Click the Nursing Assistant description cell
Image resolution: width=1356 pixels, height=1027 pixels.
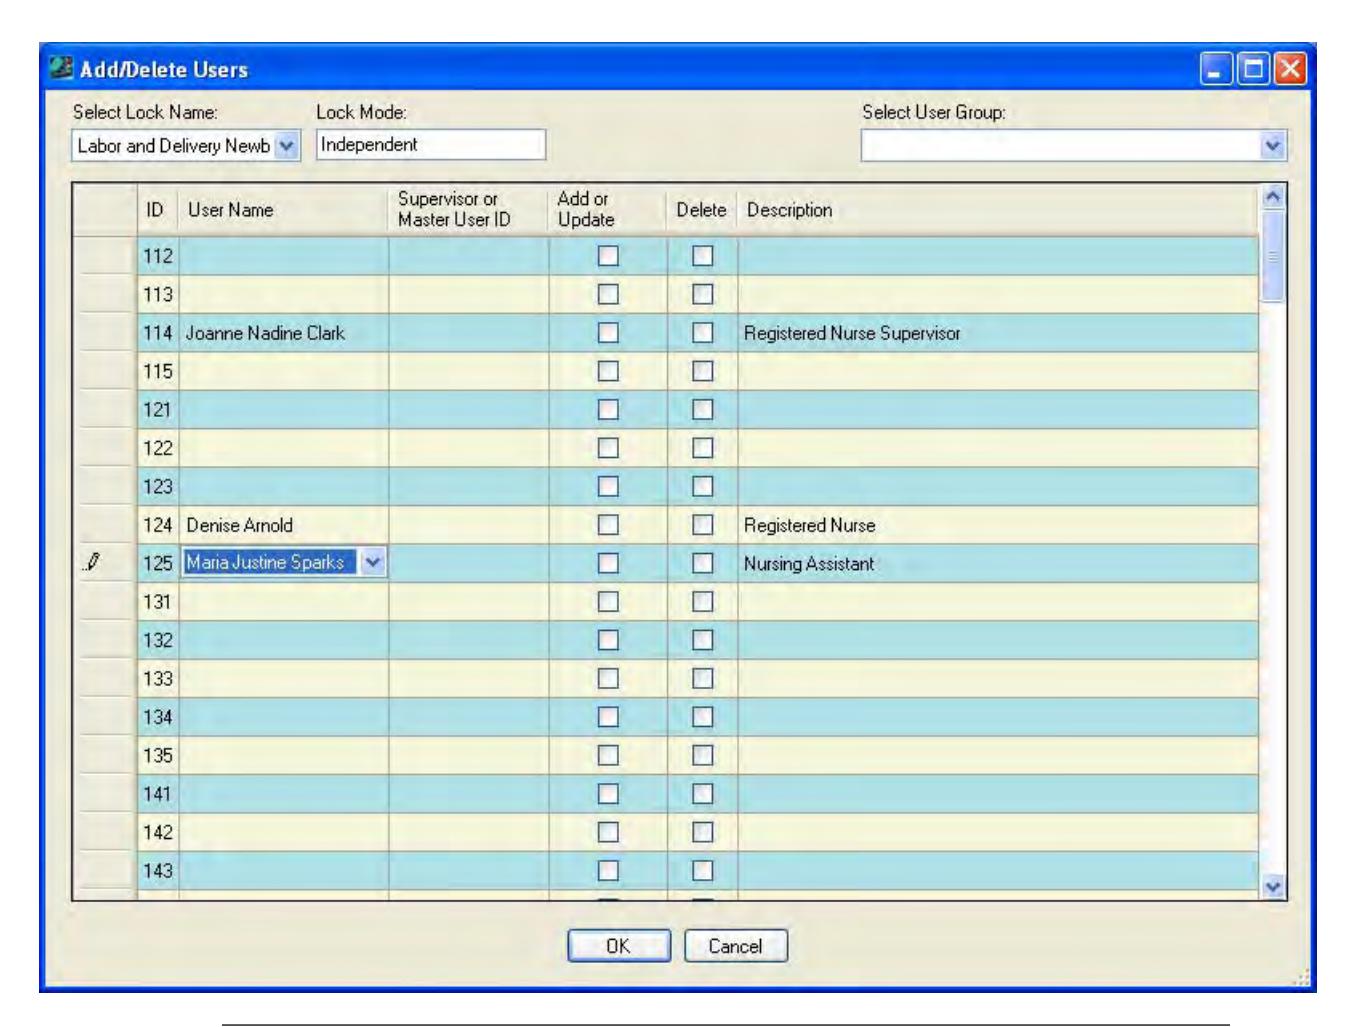click(x=998, y=563)
